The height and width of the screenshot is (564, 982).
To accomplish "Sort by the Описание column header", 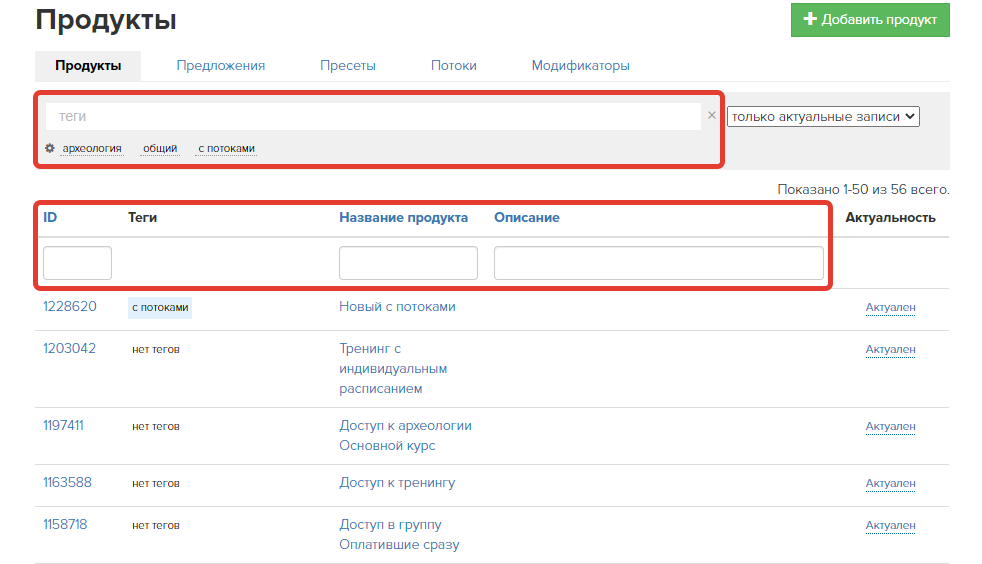I will 527,217.
